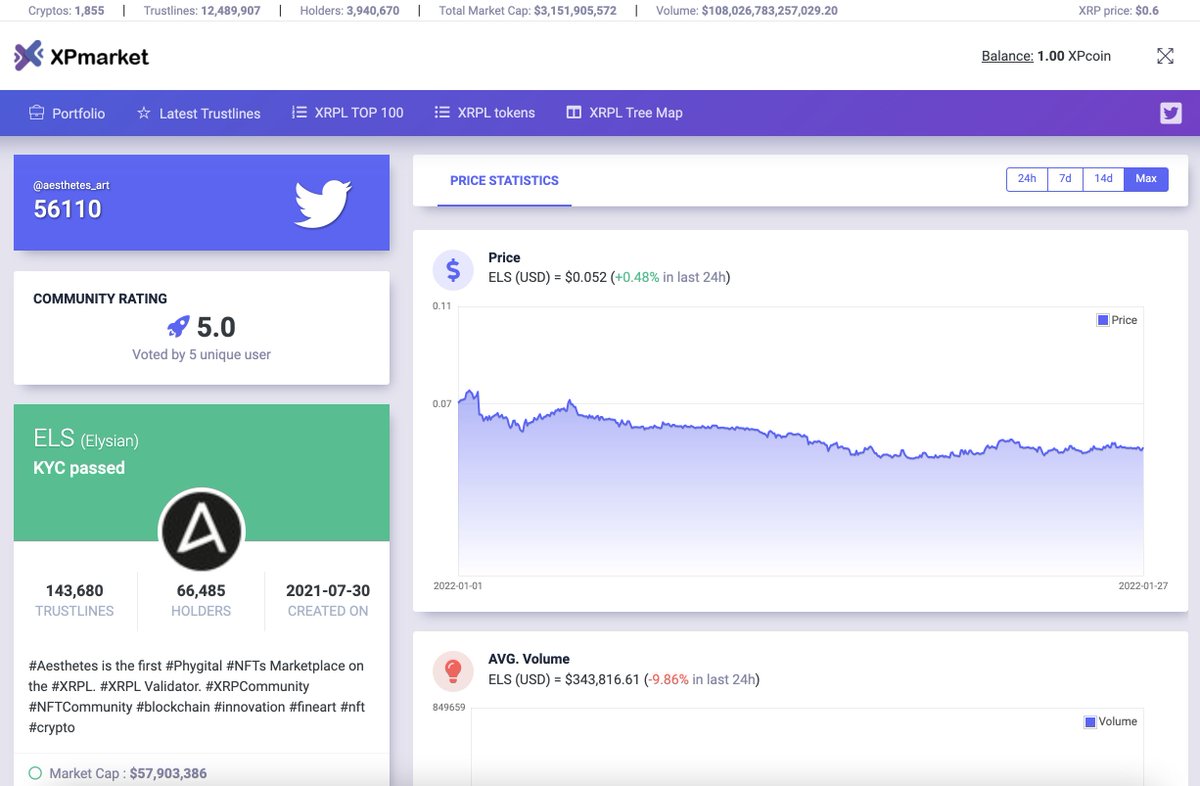Click the 143,680 trustlines figure
1200x786 pixels.
point(75,591)
